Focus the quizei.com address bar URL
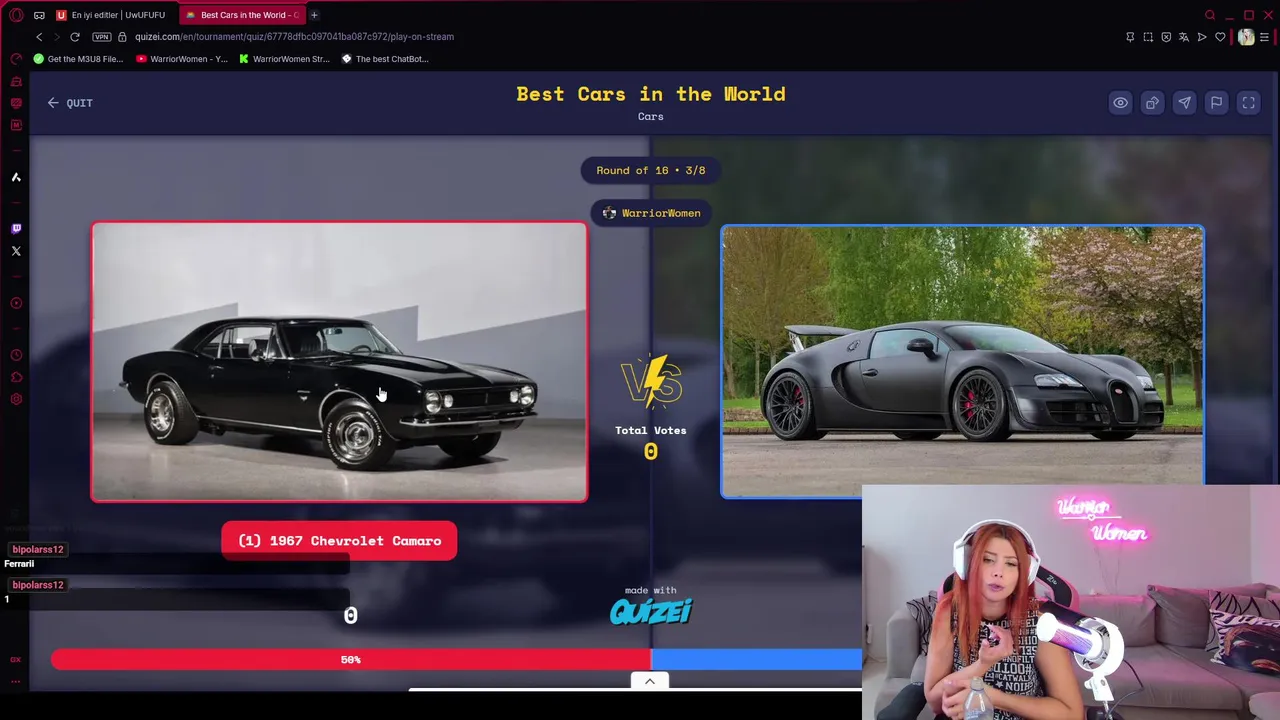The height and width of the screenshot is (720, 1280). 294,37
